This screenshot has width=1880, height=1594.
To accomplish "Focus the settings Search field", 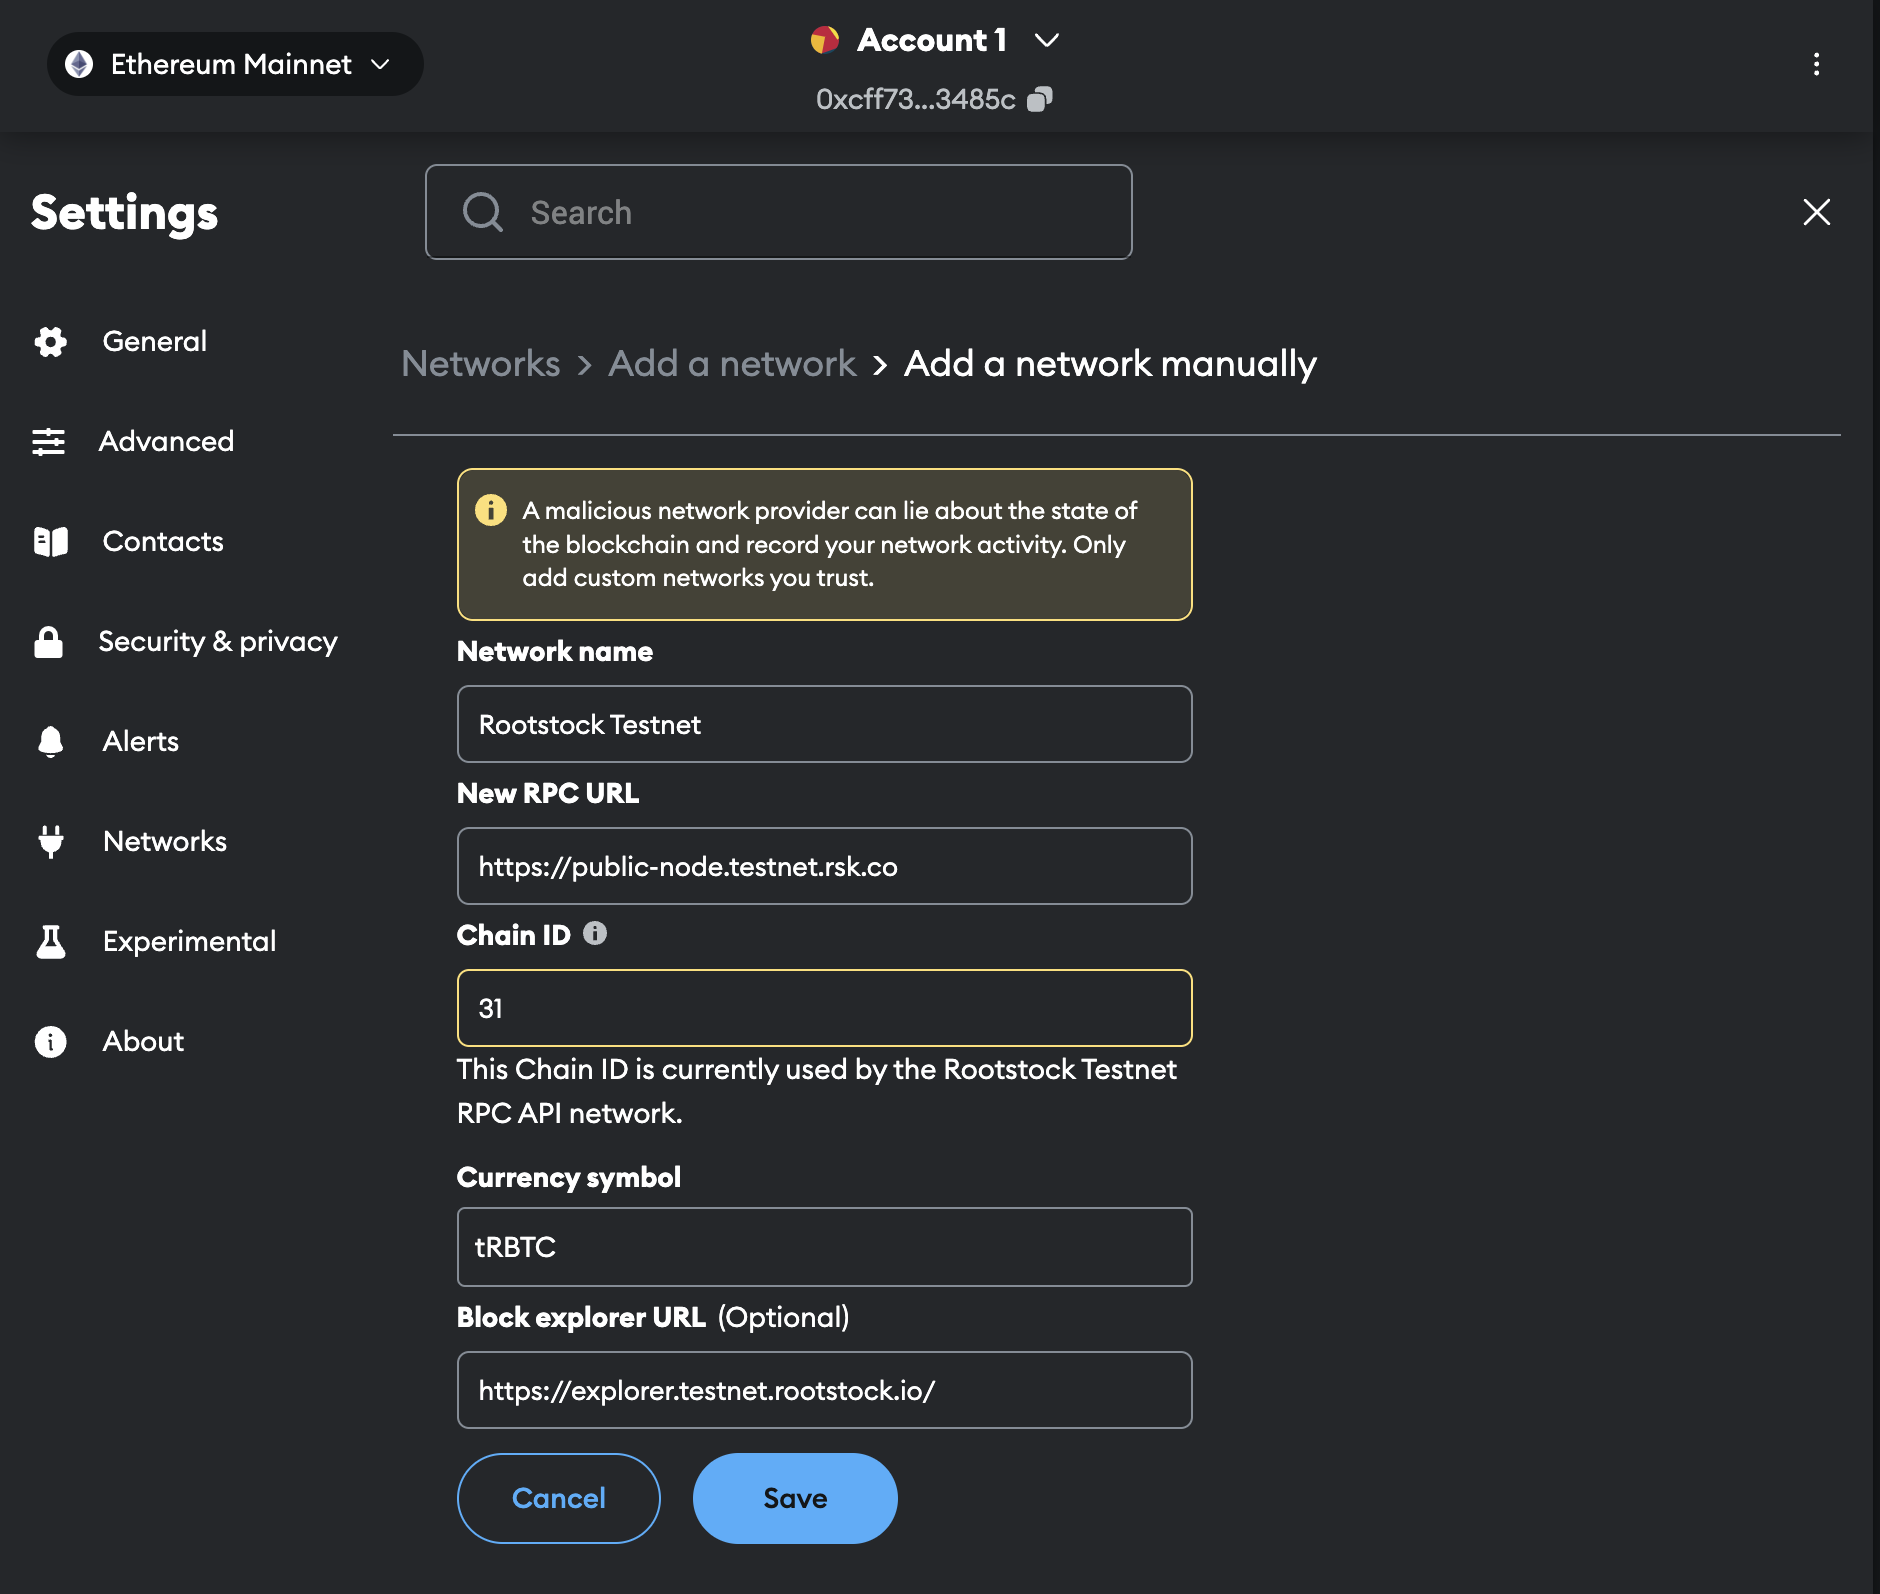I will click(x=779, y=212).
